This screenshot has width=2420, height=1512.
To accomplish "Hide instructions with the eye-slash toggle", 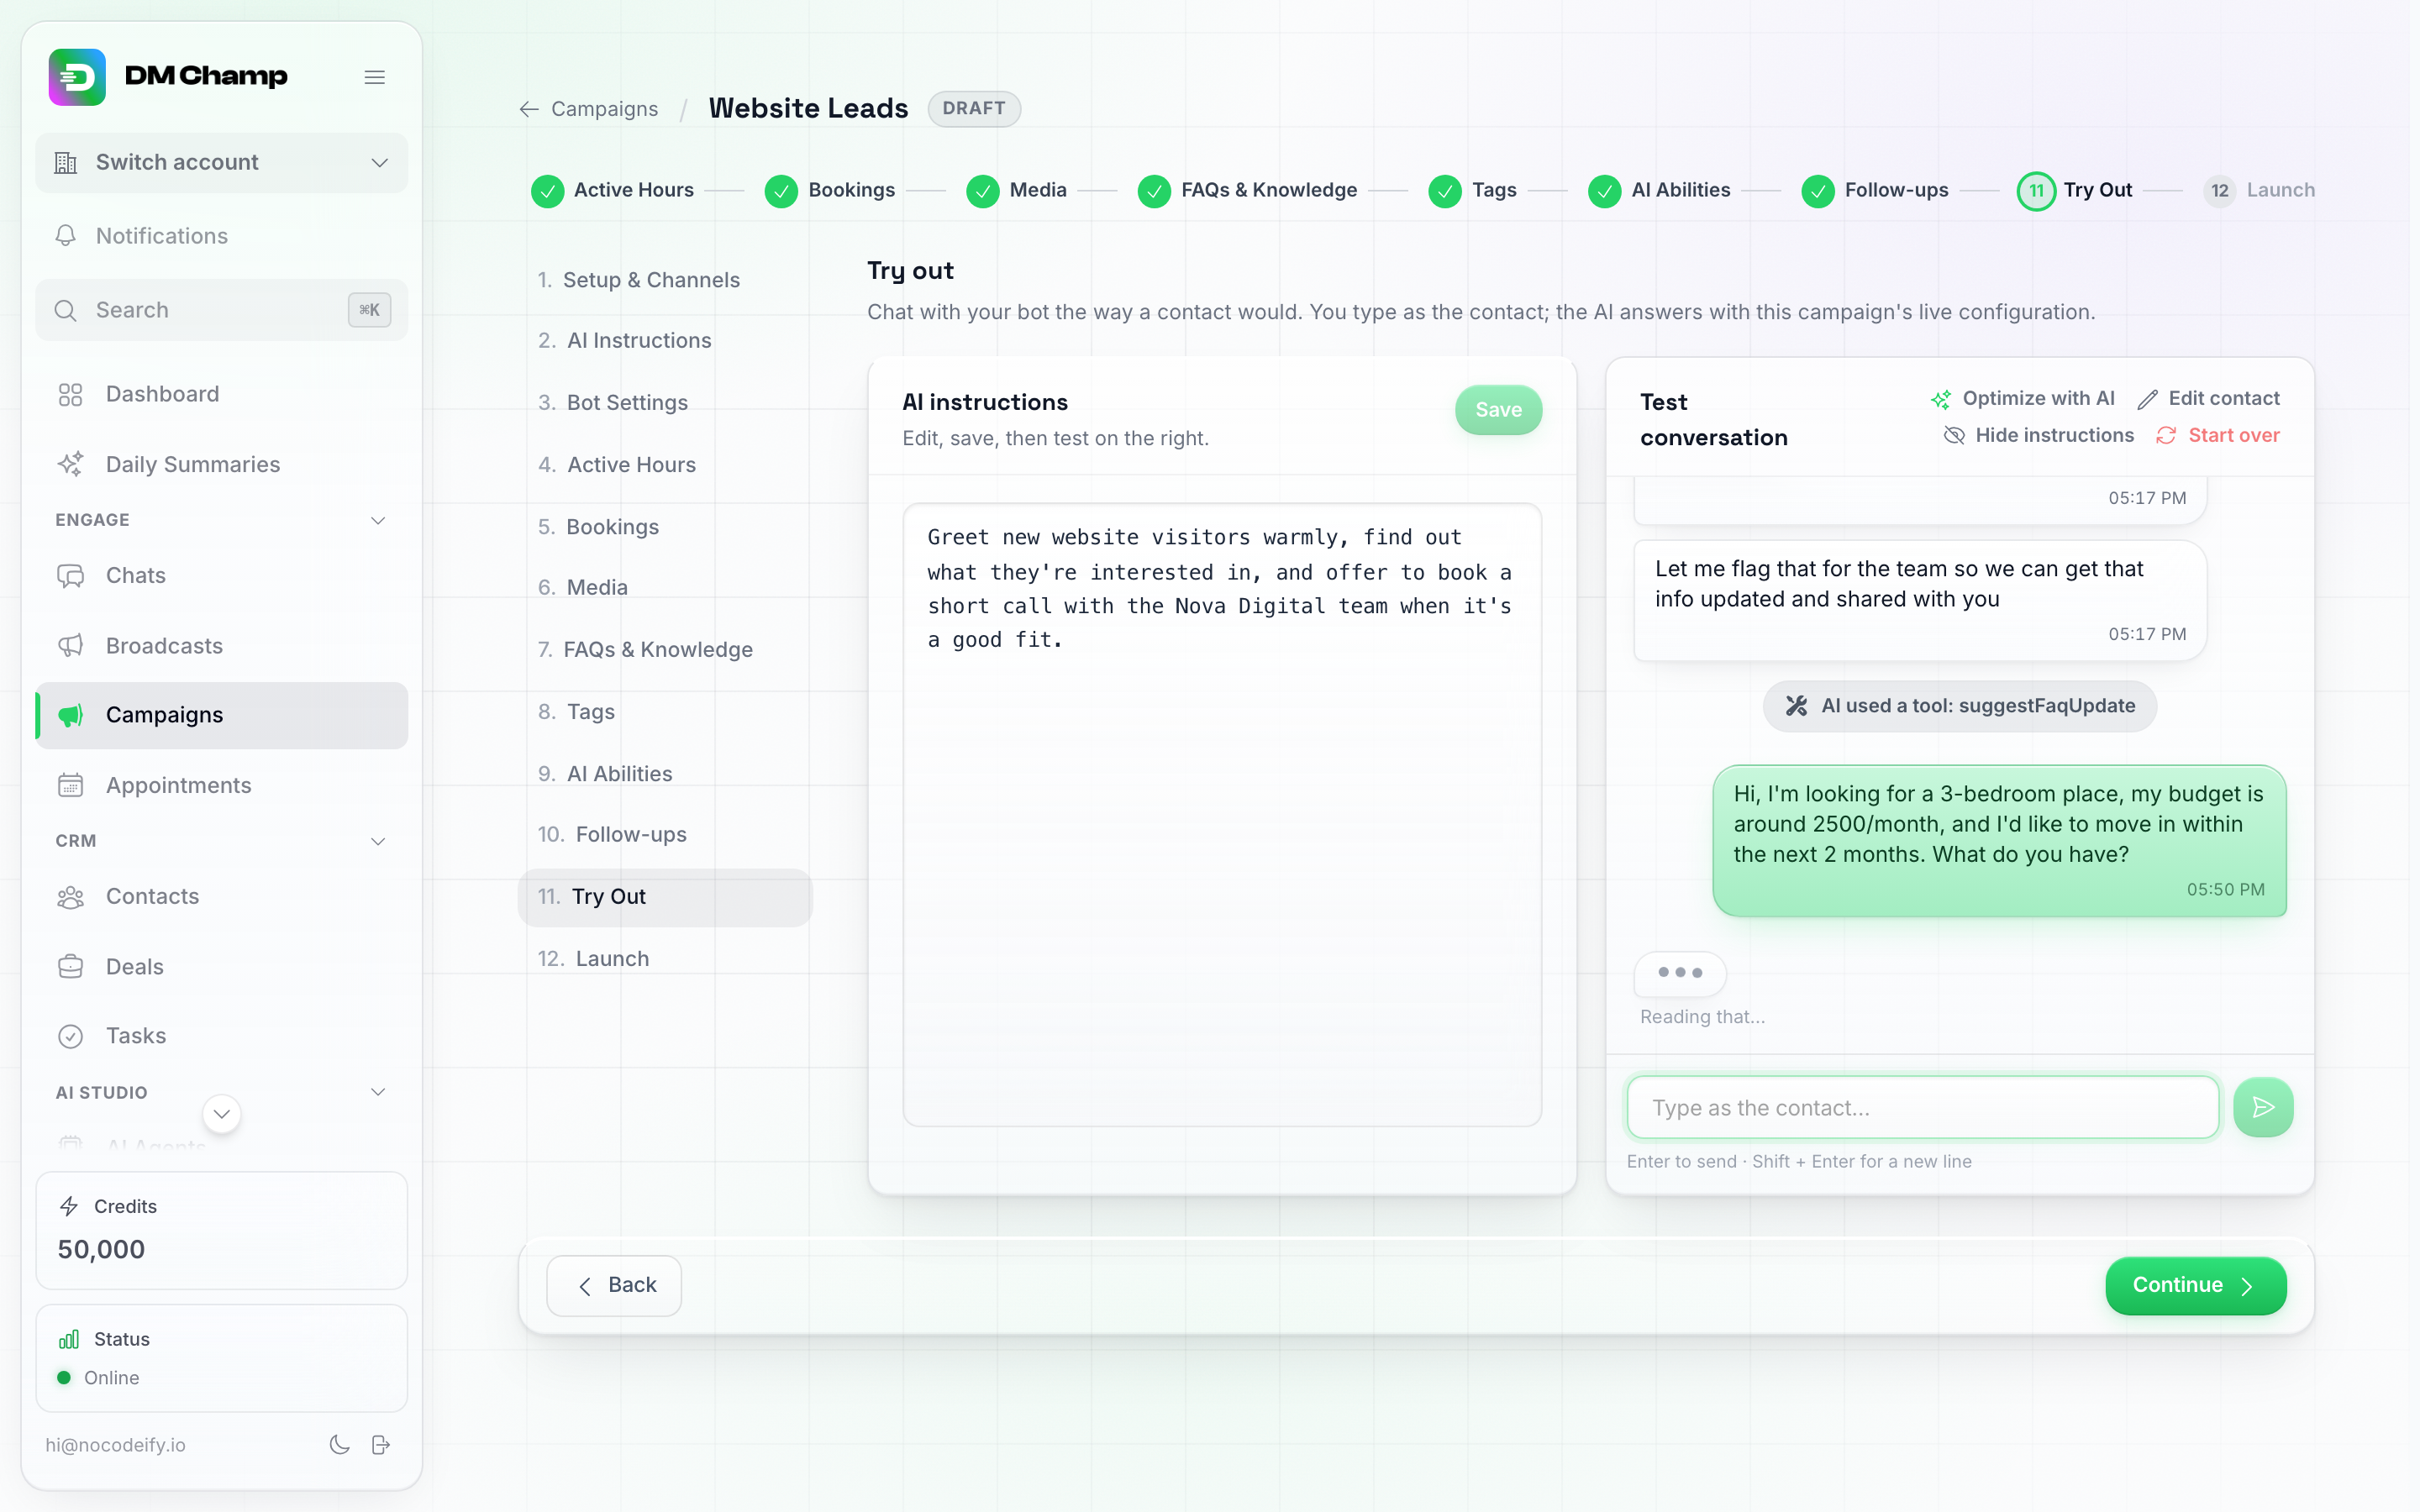I will pyautogui.click(x=1954, y=435).
